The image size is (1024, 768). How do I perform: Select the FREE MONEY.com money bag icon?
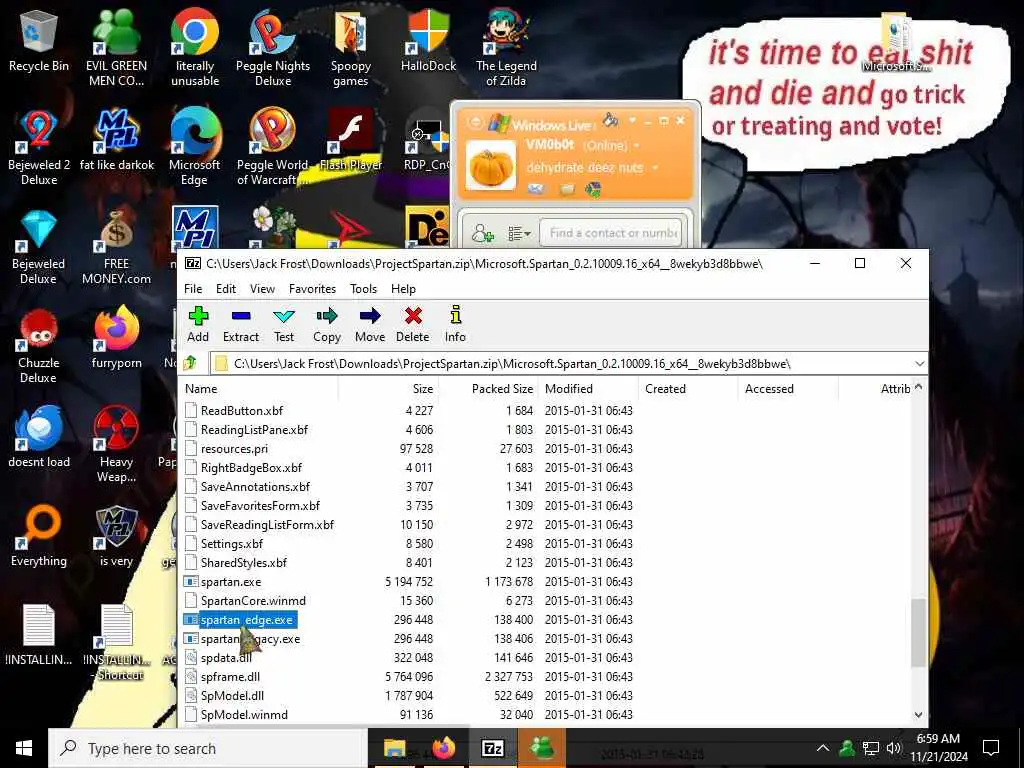116,248
